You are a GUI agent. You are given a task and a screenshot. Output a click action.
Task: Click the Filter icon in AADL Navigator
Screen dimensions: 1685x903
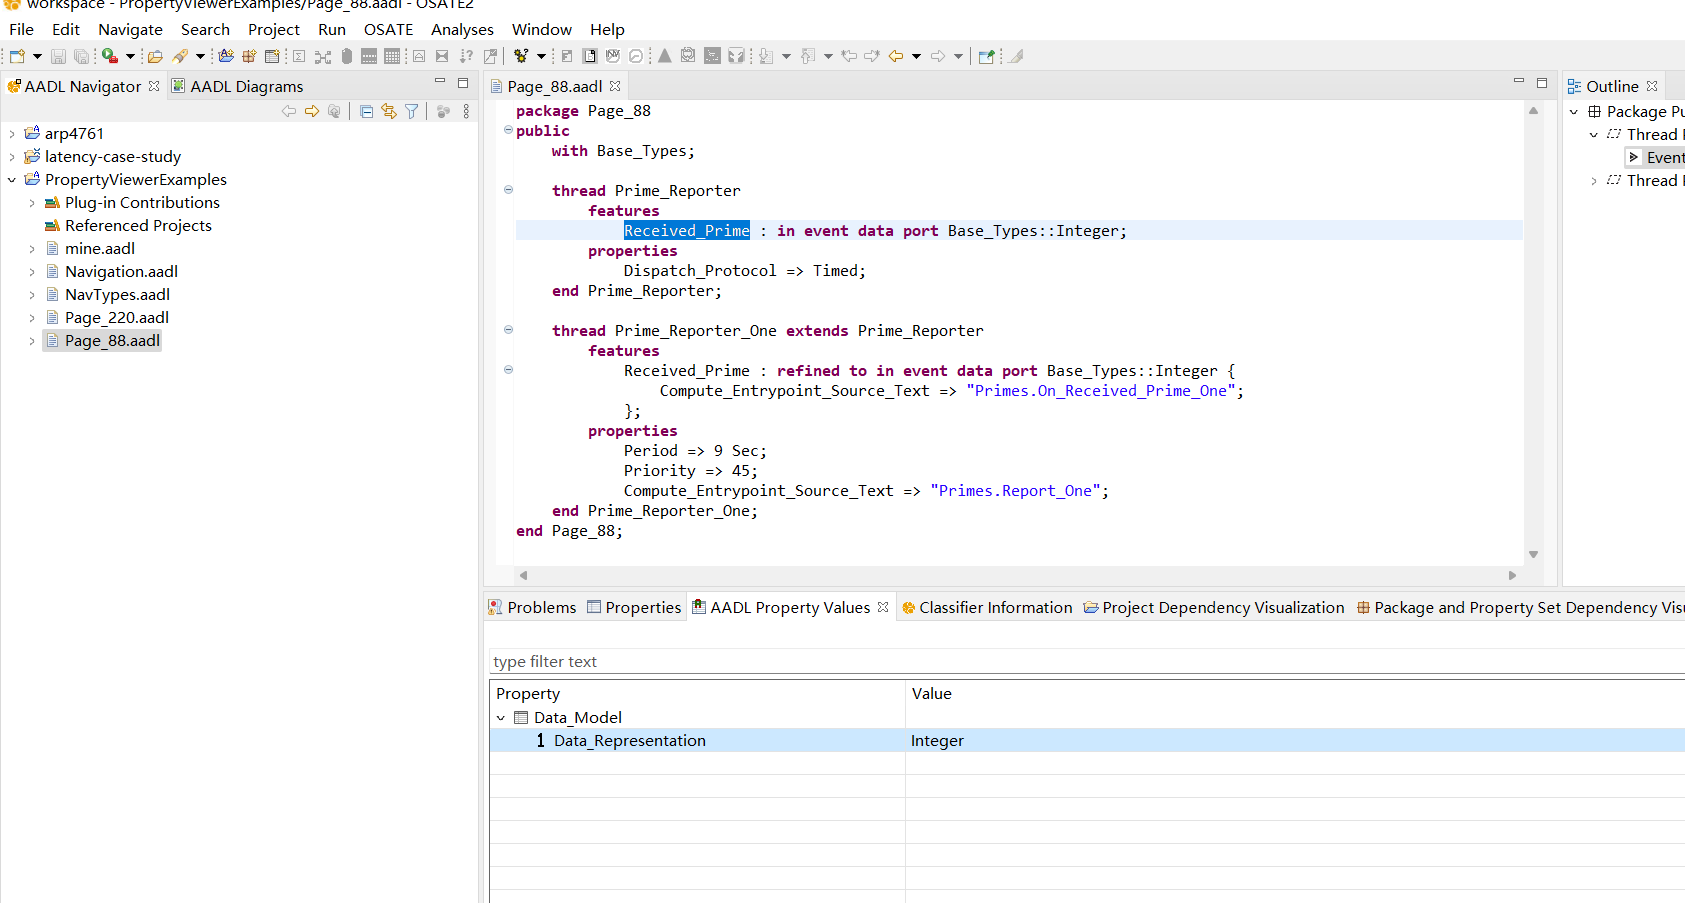point(411,111)
